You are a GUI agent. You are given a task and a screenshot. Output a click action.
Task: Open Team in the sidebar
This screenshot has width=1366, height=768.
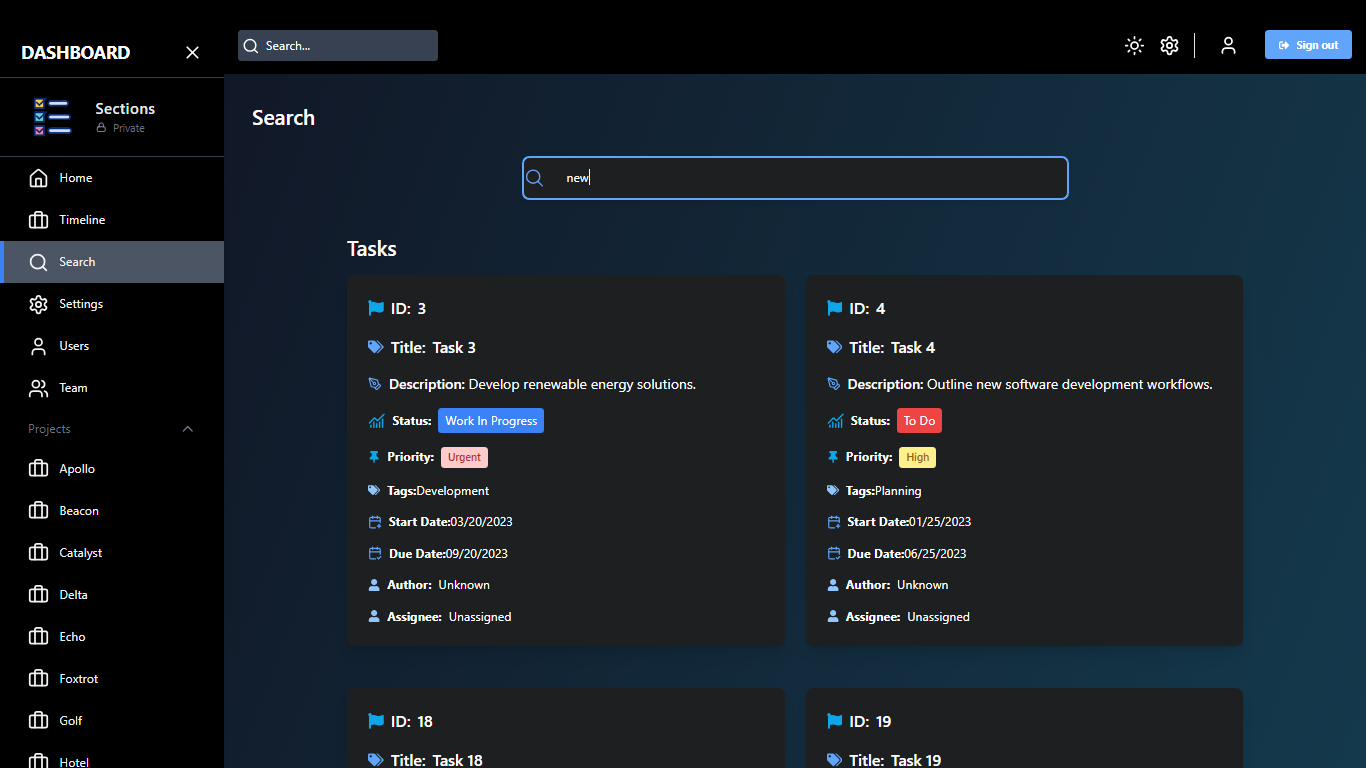pyautogui.click(x=112, y=388)
